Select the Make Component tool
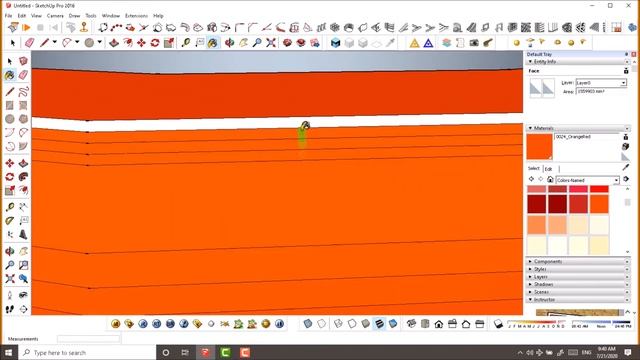 23,61
